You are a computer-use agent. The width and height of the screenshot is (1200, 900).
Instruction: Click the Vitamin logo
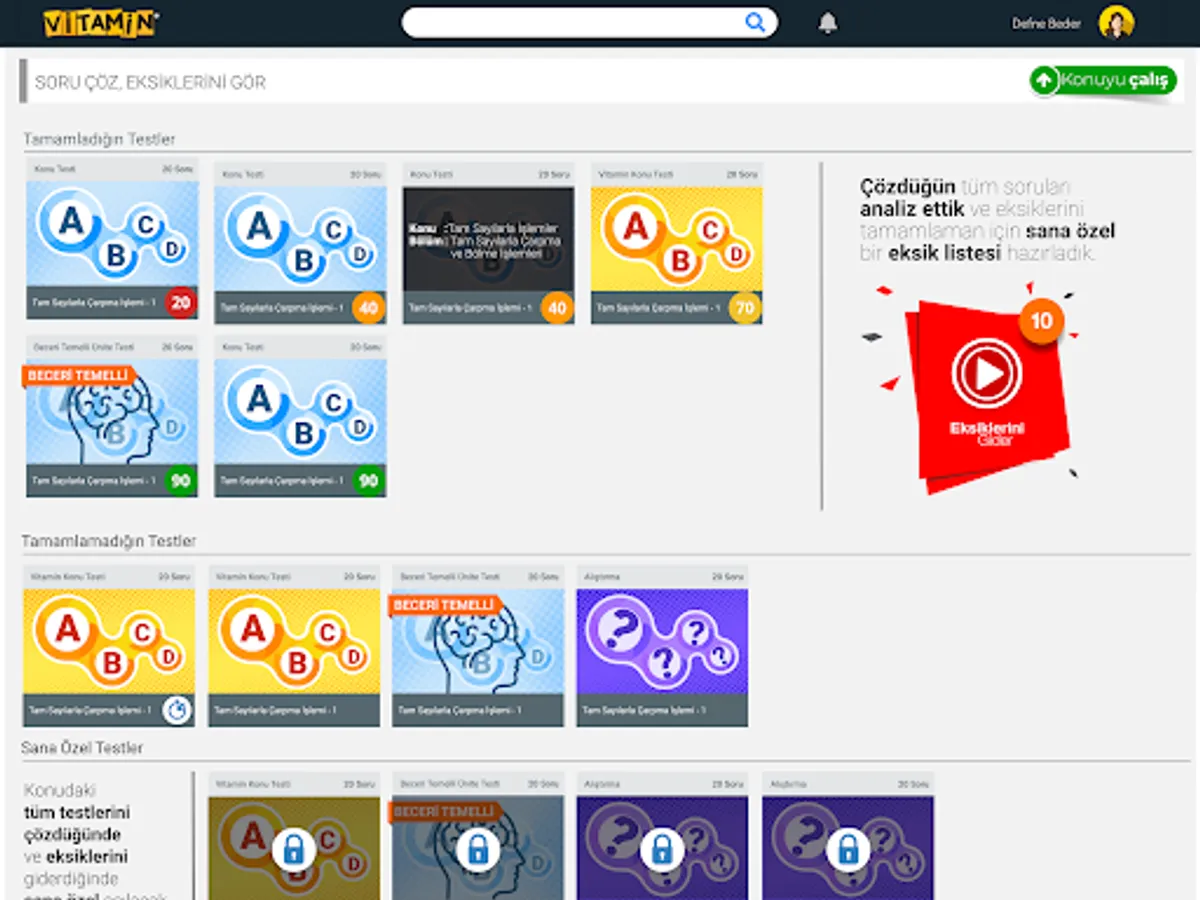click(x=100, y=23)
